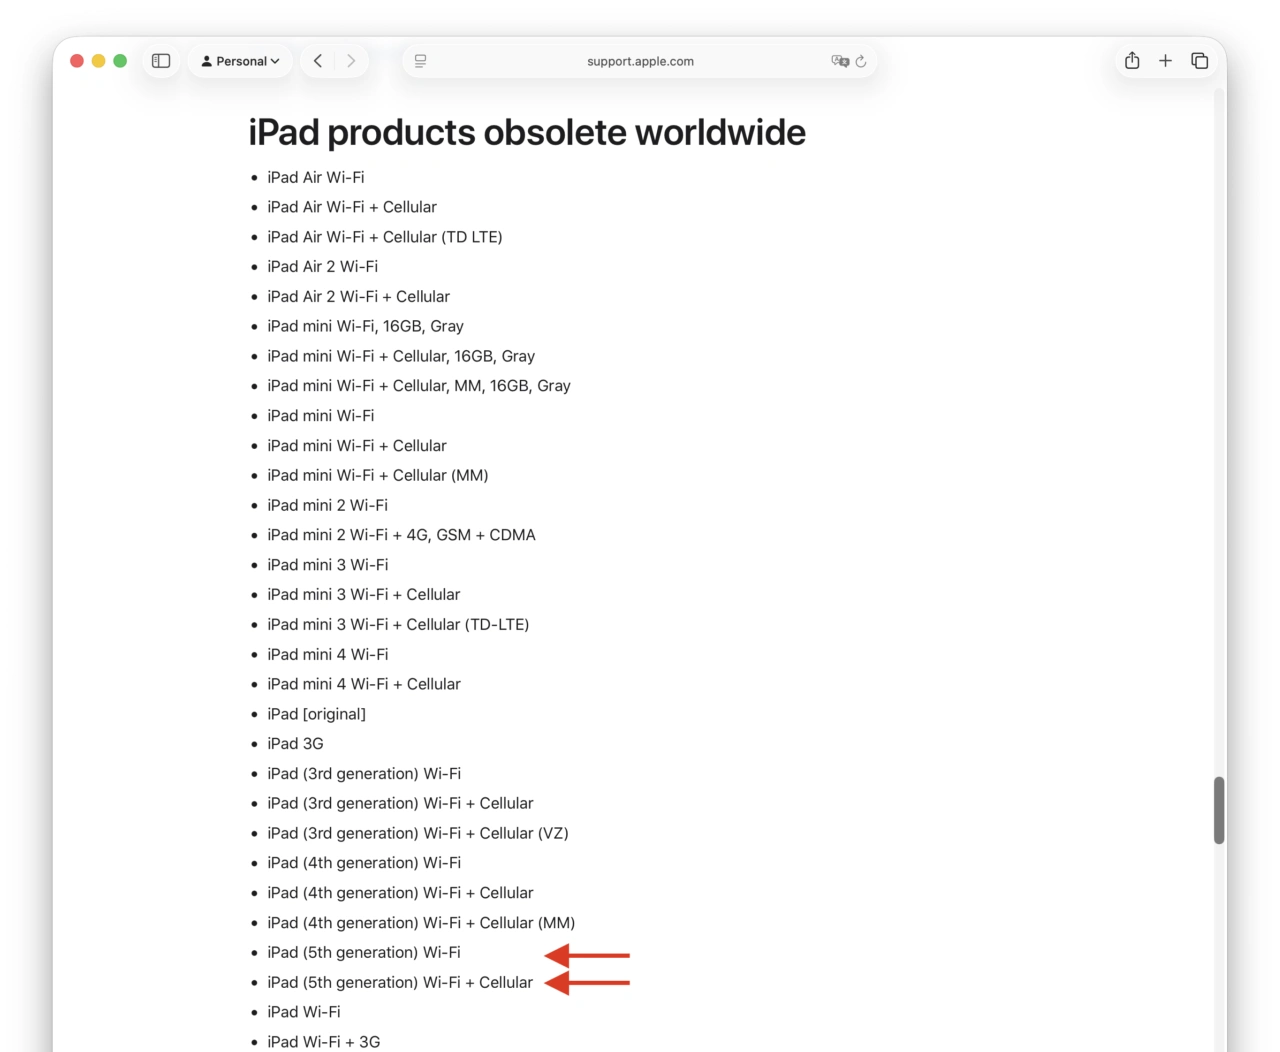Viewport: 1280px width, 1052px height.
Task: Click the translate page icon
Action: pos(840,61)
